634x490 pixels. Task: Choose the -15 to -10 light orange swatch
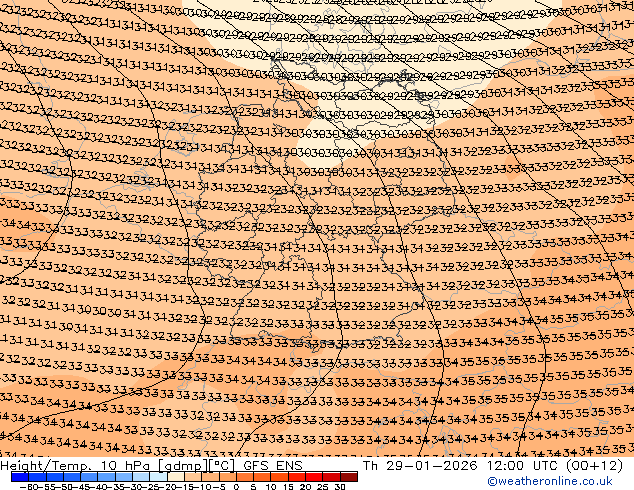click(x=193, y=477)
